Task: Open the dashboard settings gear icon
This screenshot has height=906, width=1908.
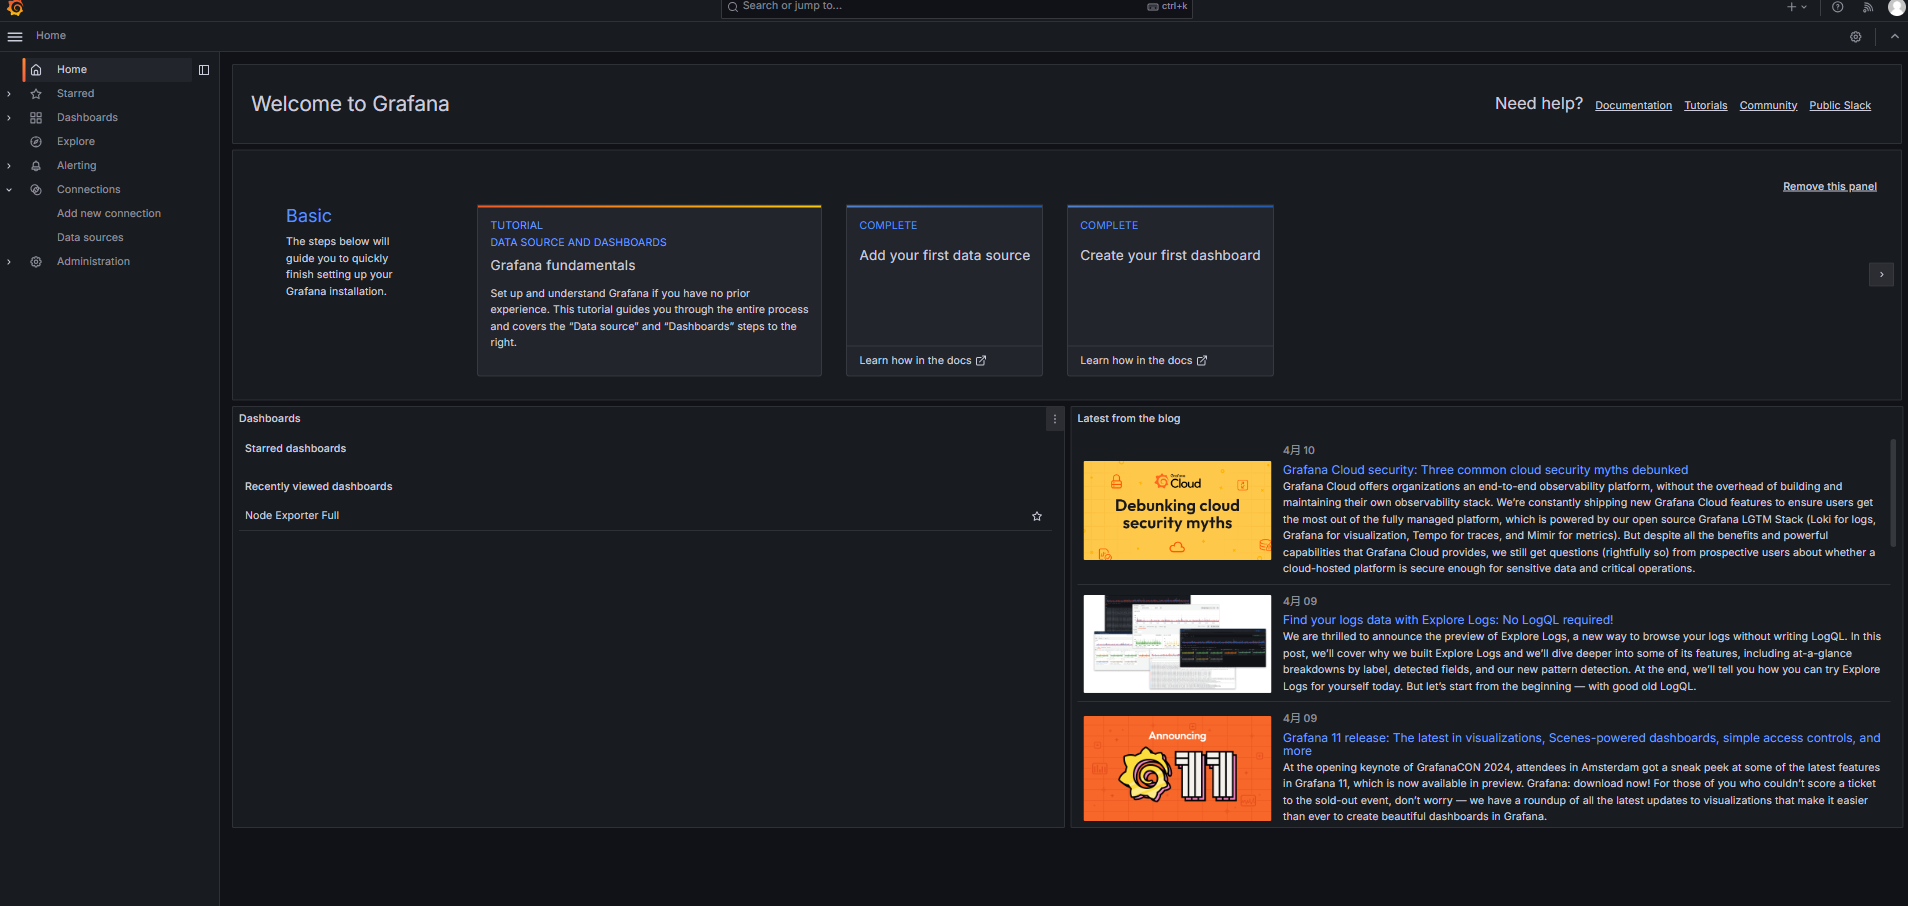Action: pos(1855,37)
